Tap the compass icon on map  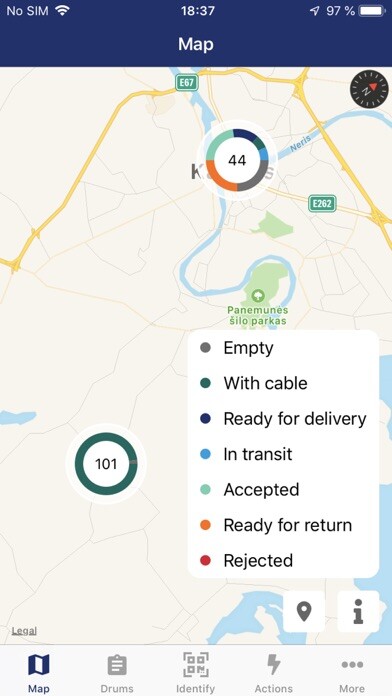[369, 89]
